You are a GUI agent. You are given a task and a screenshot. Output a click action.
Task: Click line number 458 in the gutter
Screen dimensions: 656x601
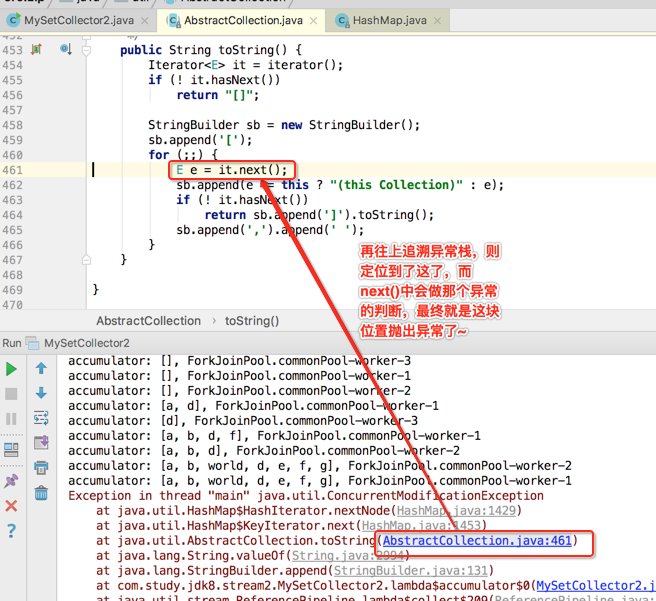point(13,125)
